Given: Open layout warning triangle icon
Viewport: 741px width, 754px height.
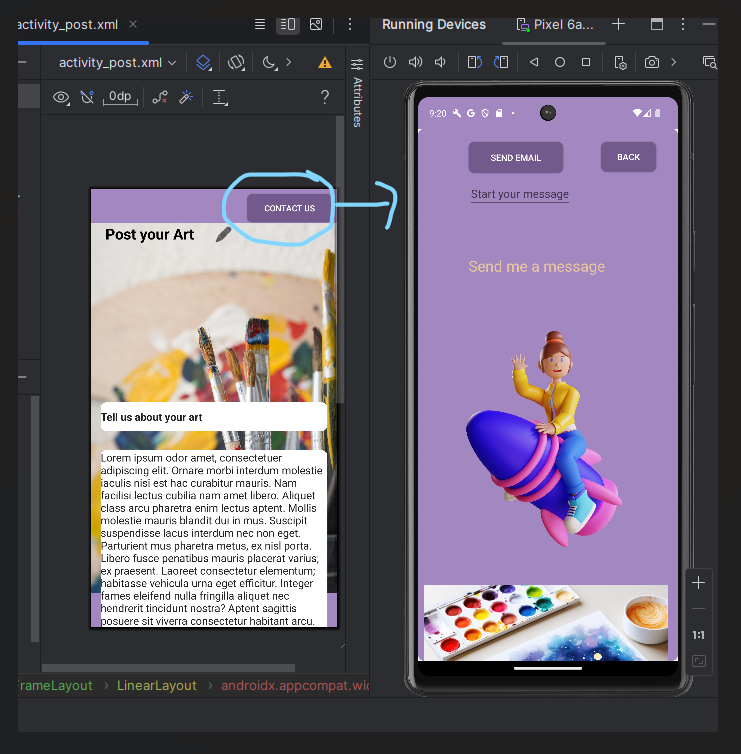Looking at the screenshot, I should pos(325,63).
